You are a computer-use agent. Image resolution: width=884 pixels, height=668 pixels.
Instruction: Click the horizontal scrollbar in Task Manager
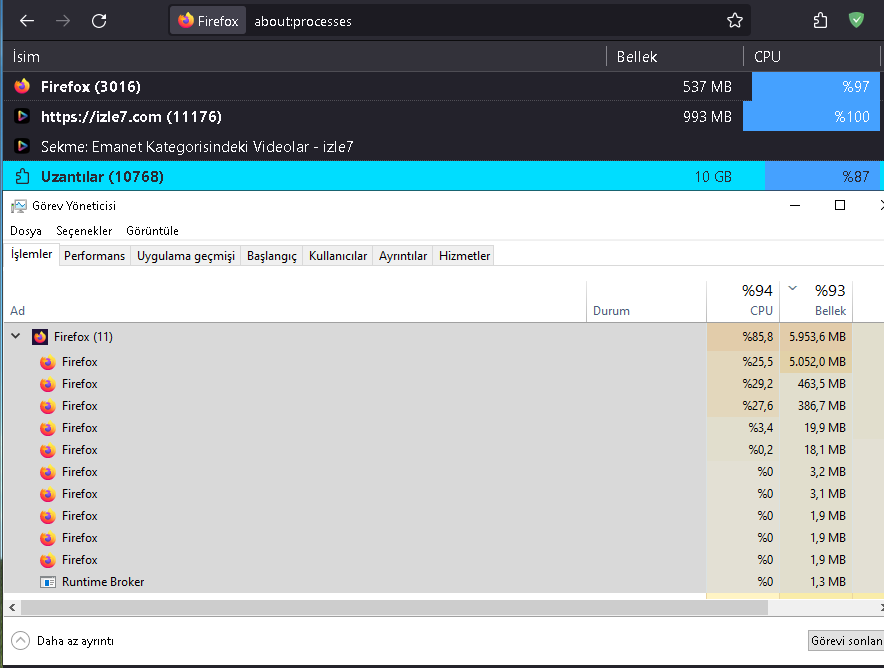tap(400, 607)
